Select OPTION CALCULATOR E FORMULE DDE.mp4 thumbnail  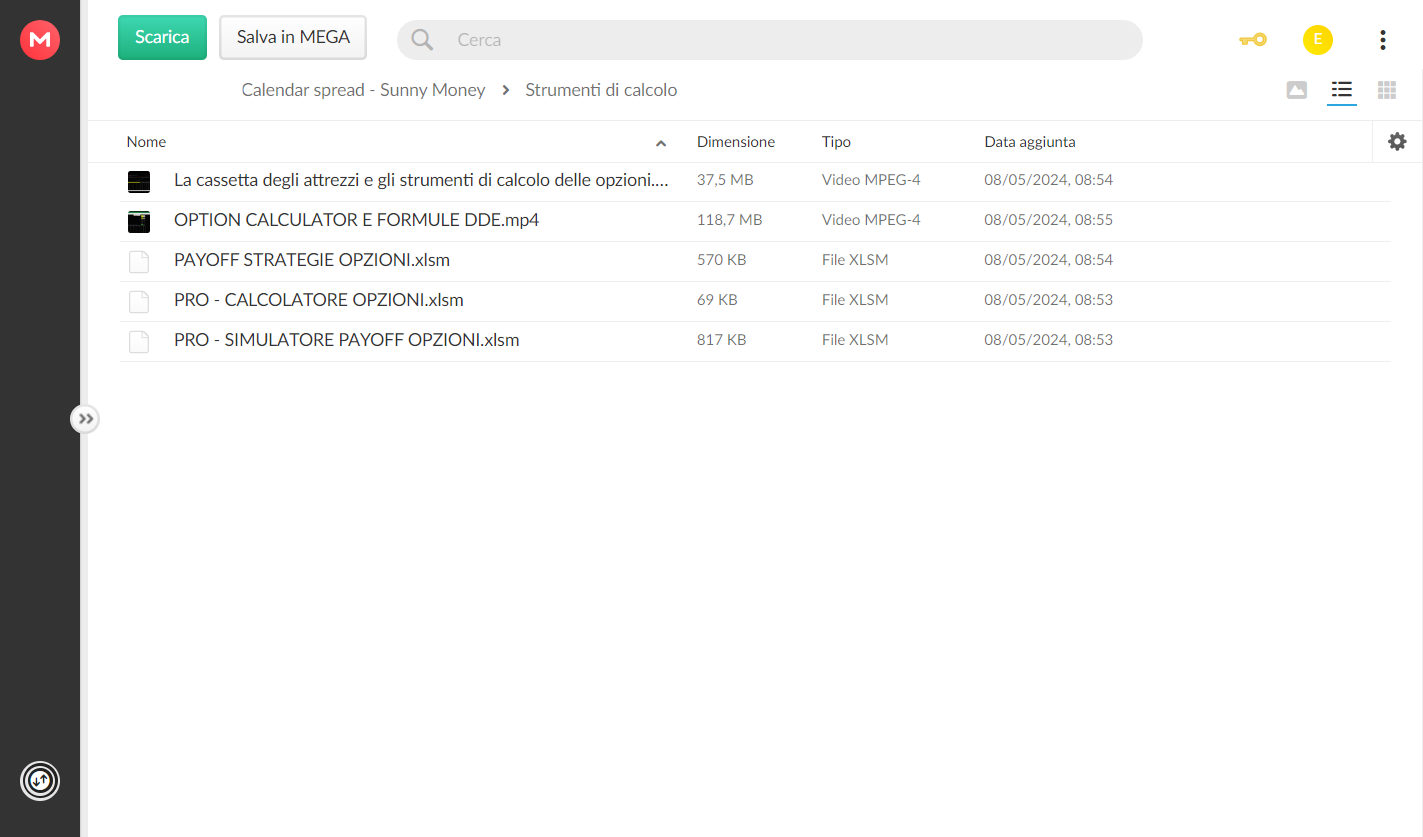(x=139, y=221)
